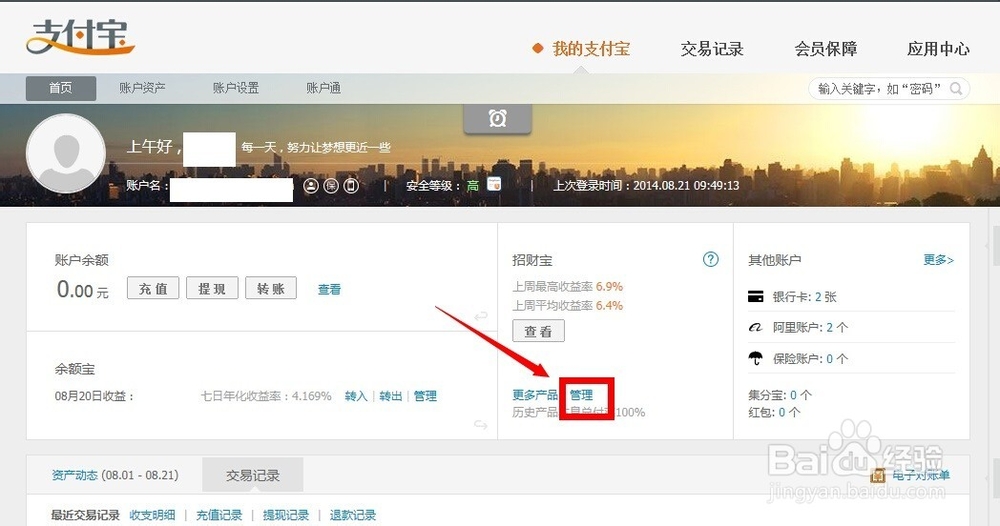Click 七日年化收益率: 4.169% text
Viewport: 1000px width, 526px height.
tap(266, 396)
